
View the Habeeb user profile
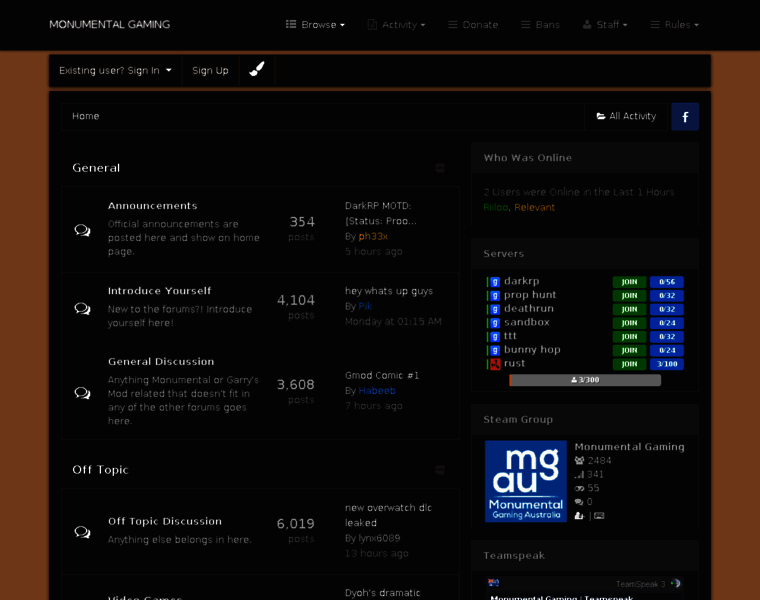tap(377, 390)
